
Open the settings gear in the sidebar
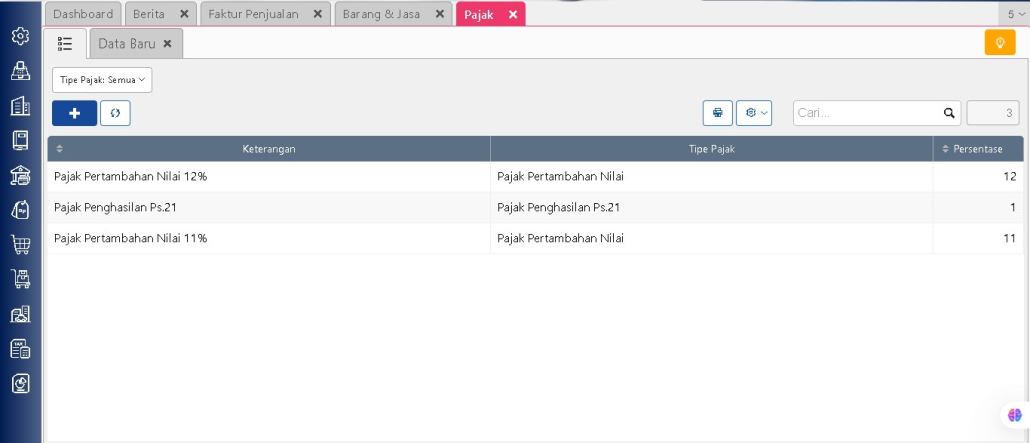(x=20, y=37)
